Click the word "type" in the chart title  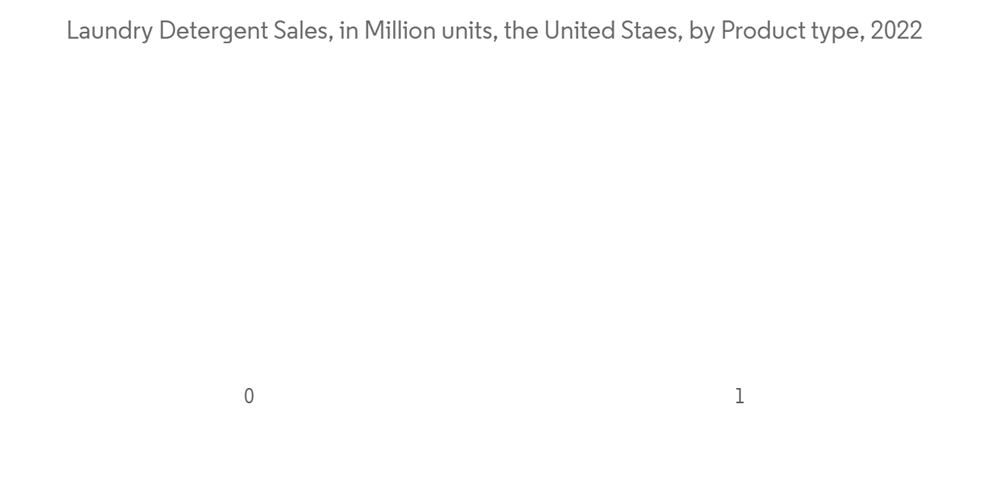coord(835,31)
